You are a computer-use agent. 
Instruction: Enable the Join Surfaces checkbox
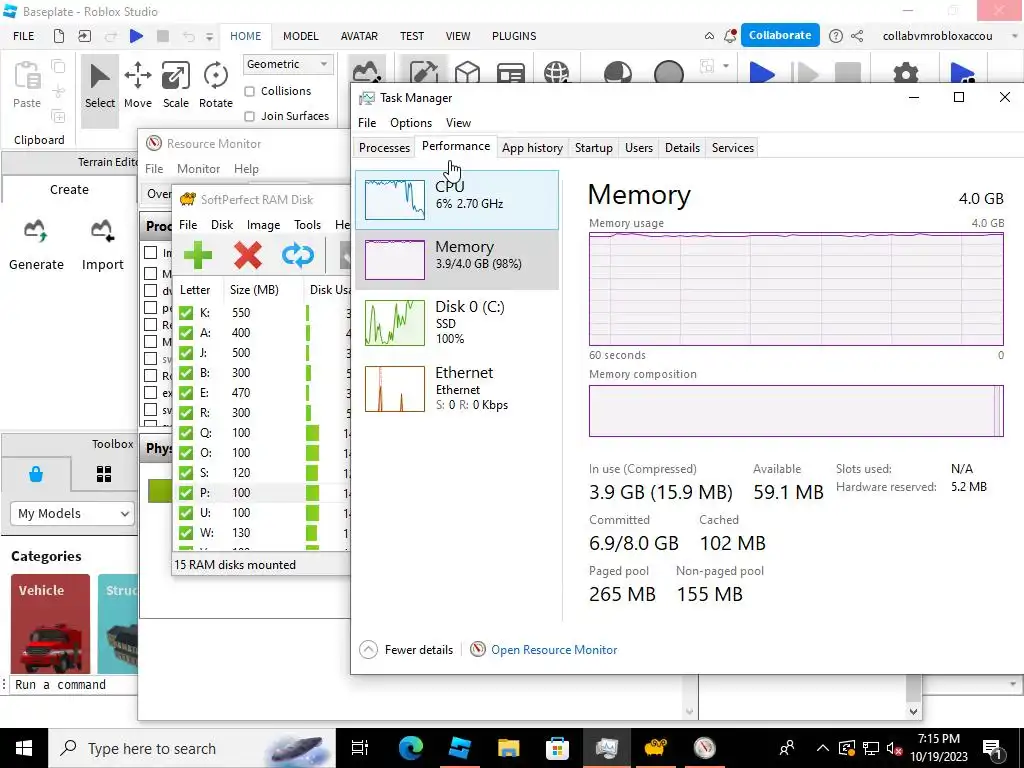pyautogui.click(x=249, y=116)
